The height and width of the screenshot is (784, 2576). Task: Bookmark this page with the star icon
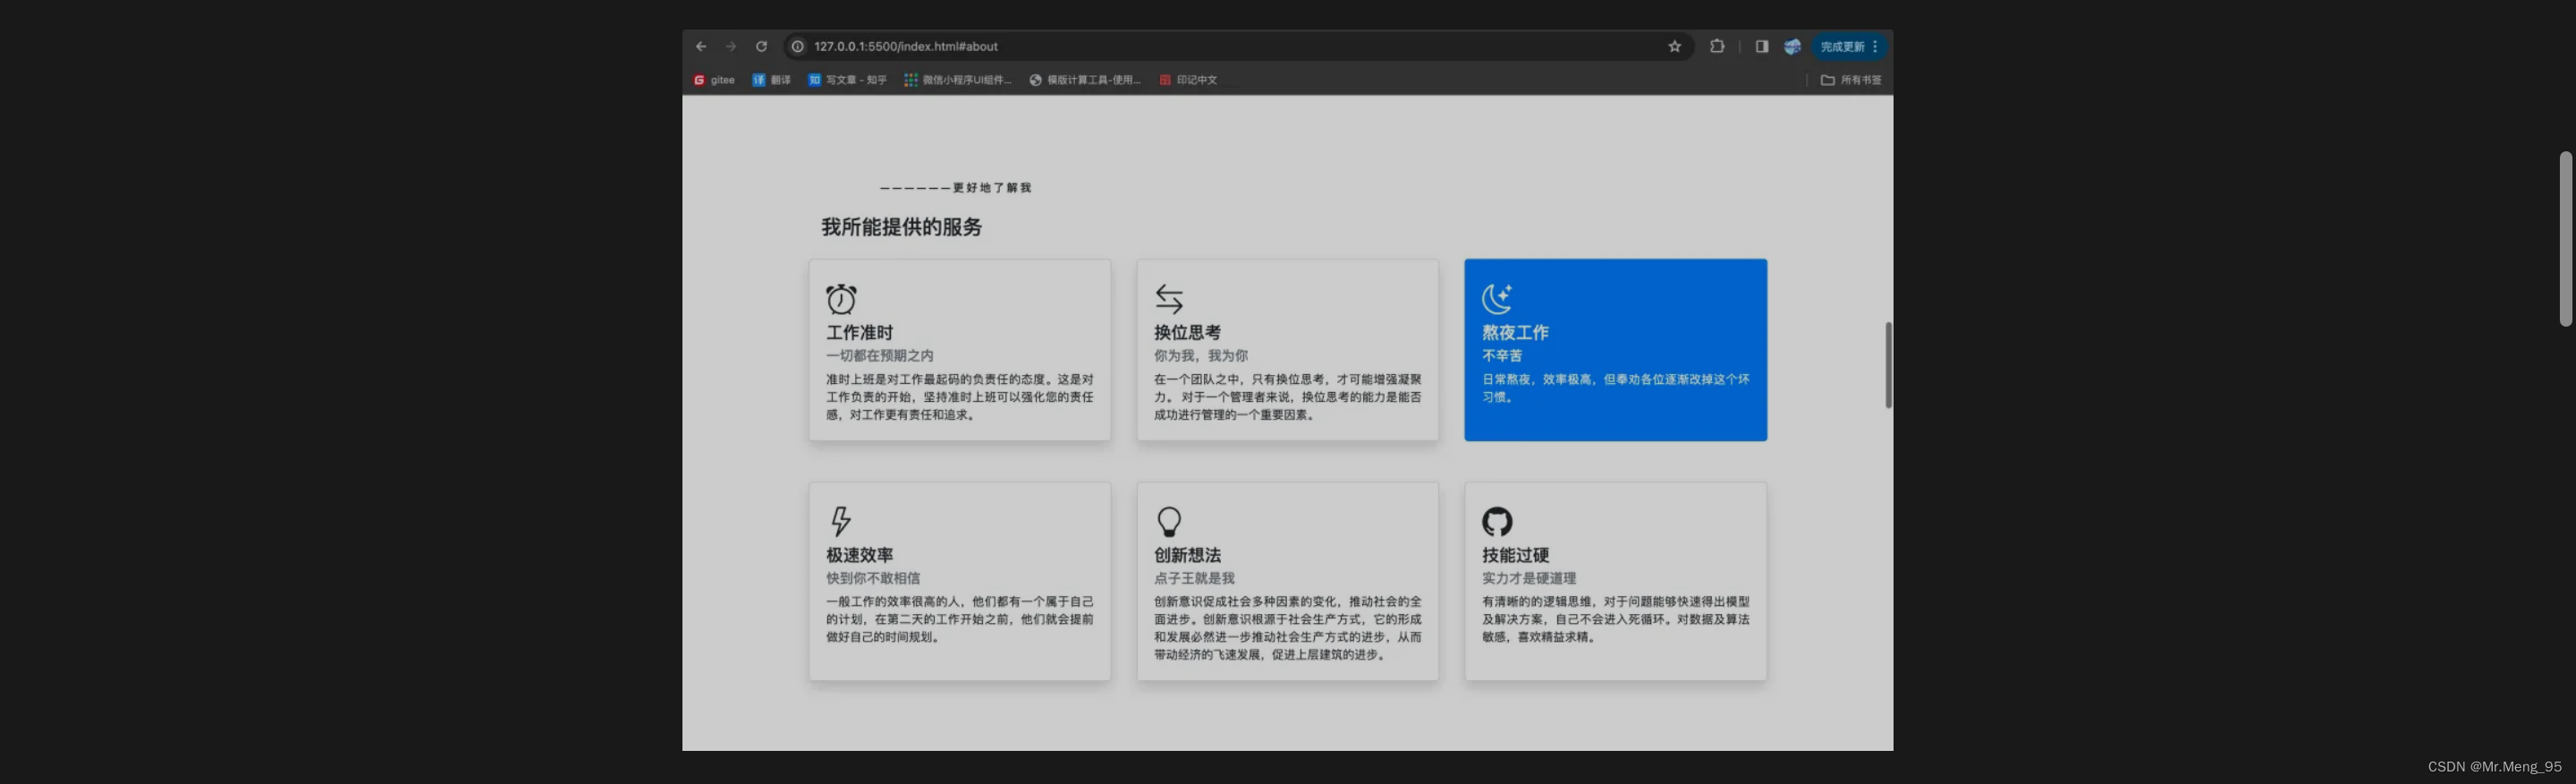1675,47
